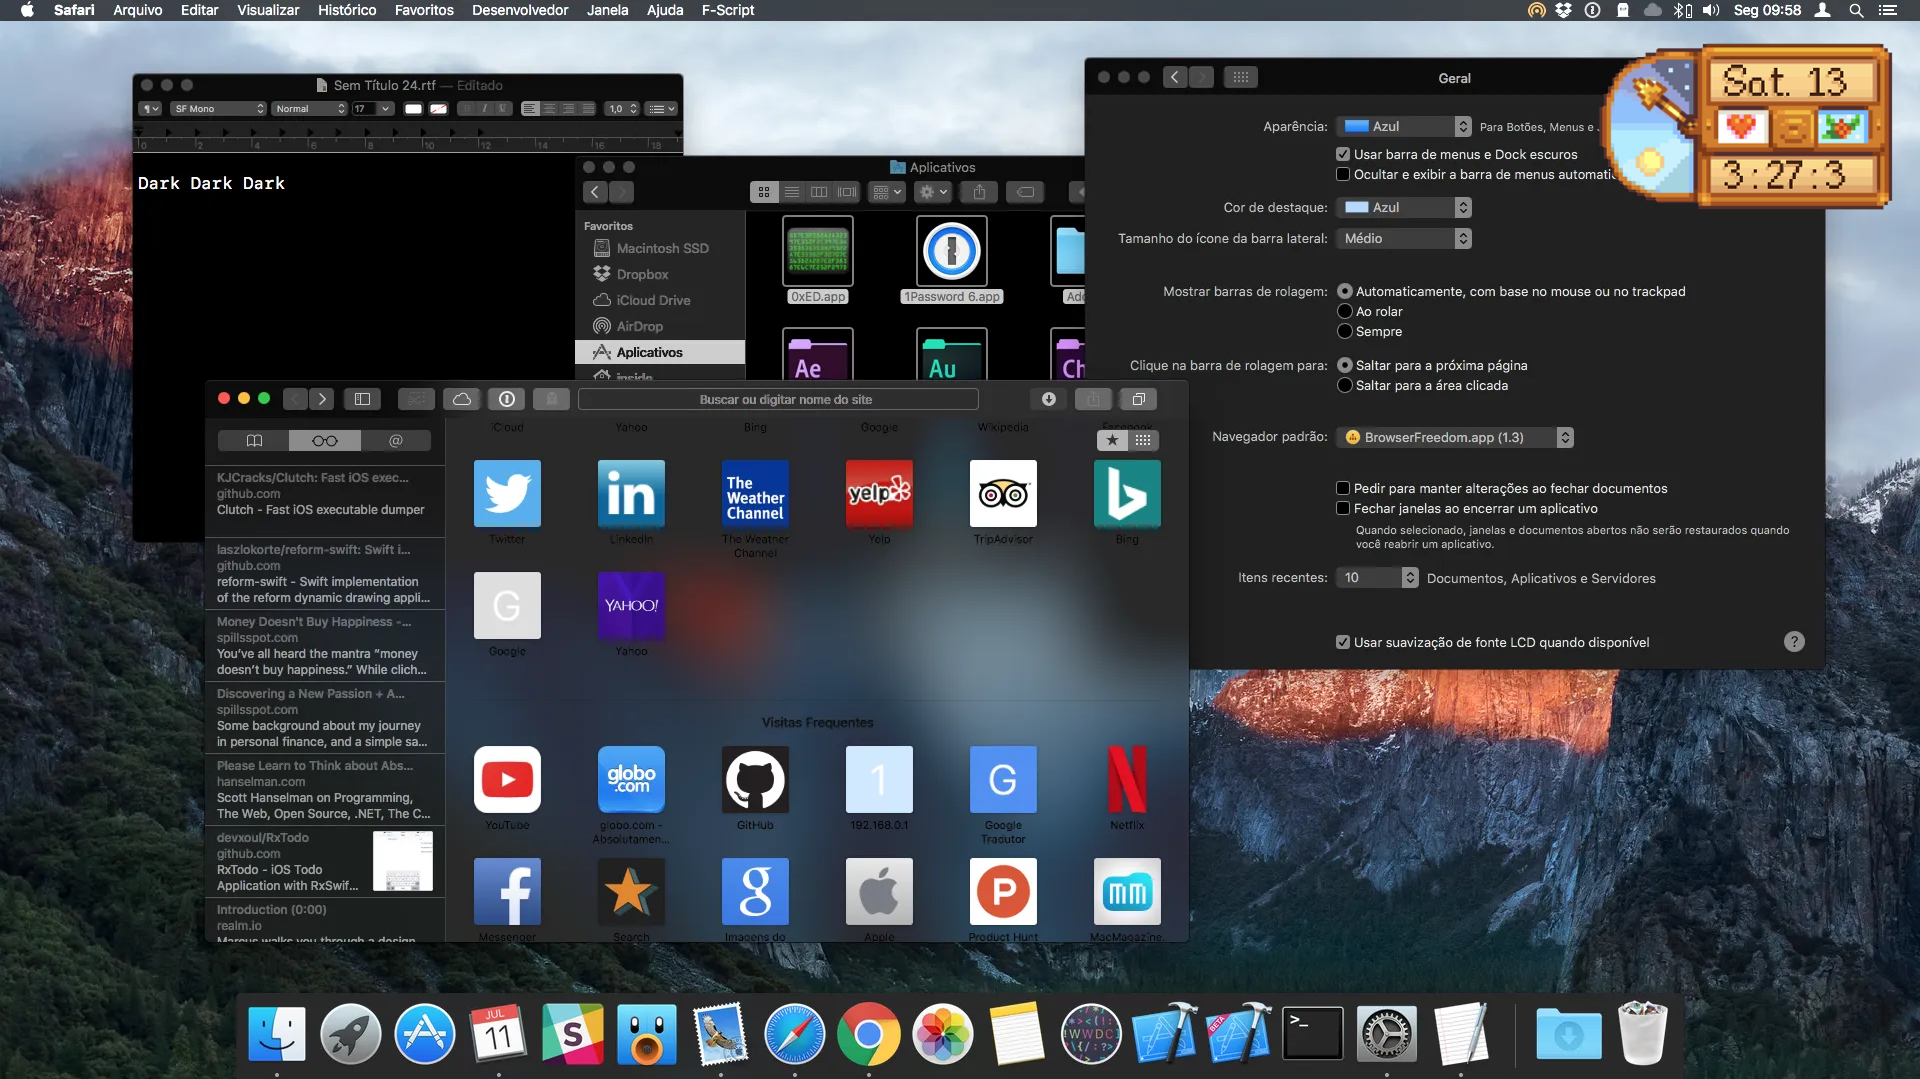This screenshot has width=1920, height=1079.
Task: Select iCloud Drive in Finder sidebar
Action: [653, 300]
